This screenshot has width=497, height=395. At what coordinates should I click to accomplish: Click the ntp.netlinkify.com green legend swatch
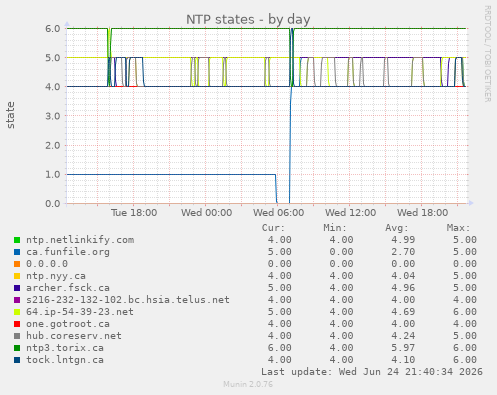point(17,240)
